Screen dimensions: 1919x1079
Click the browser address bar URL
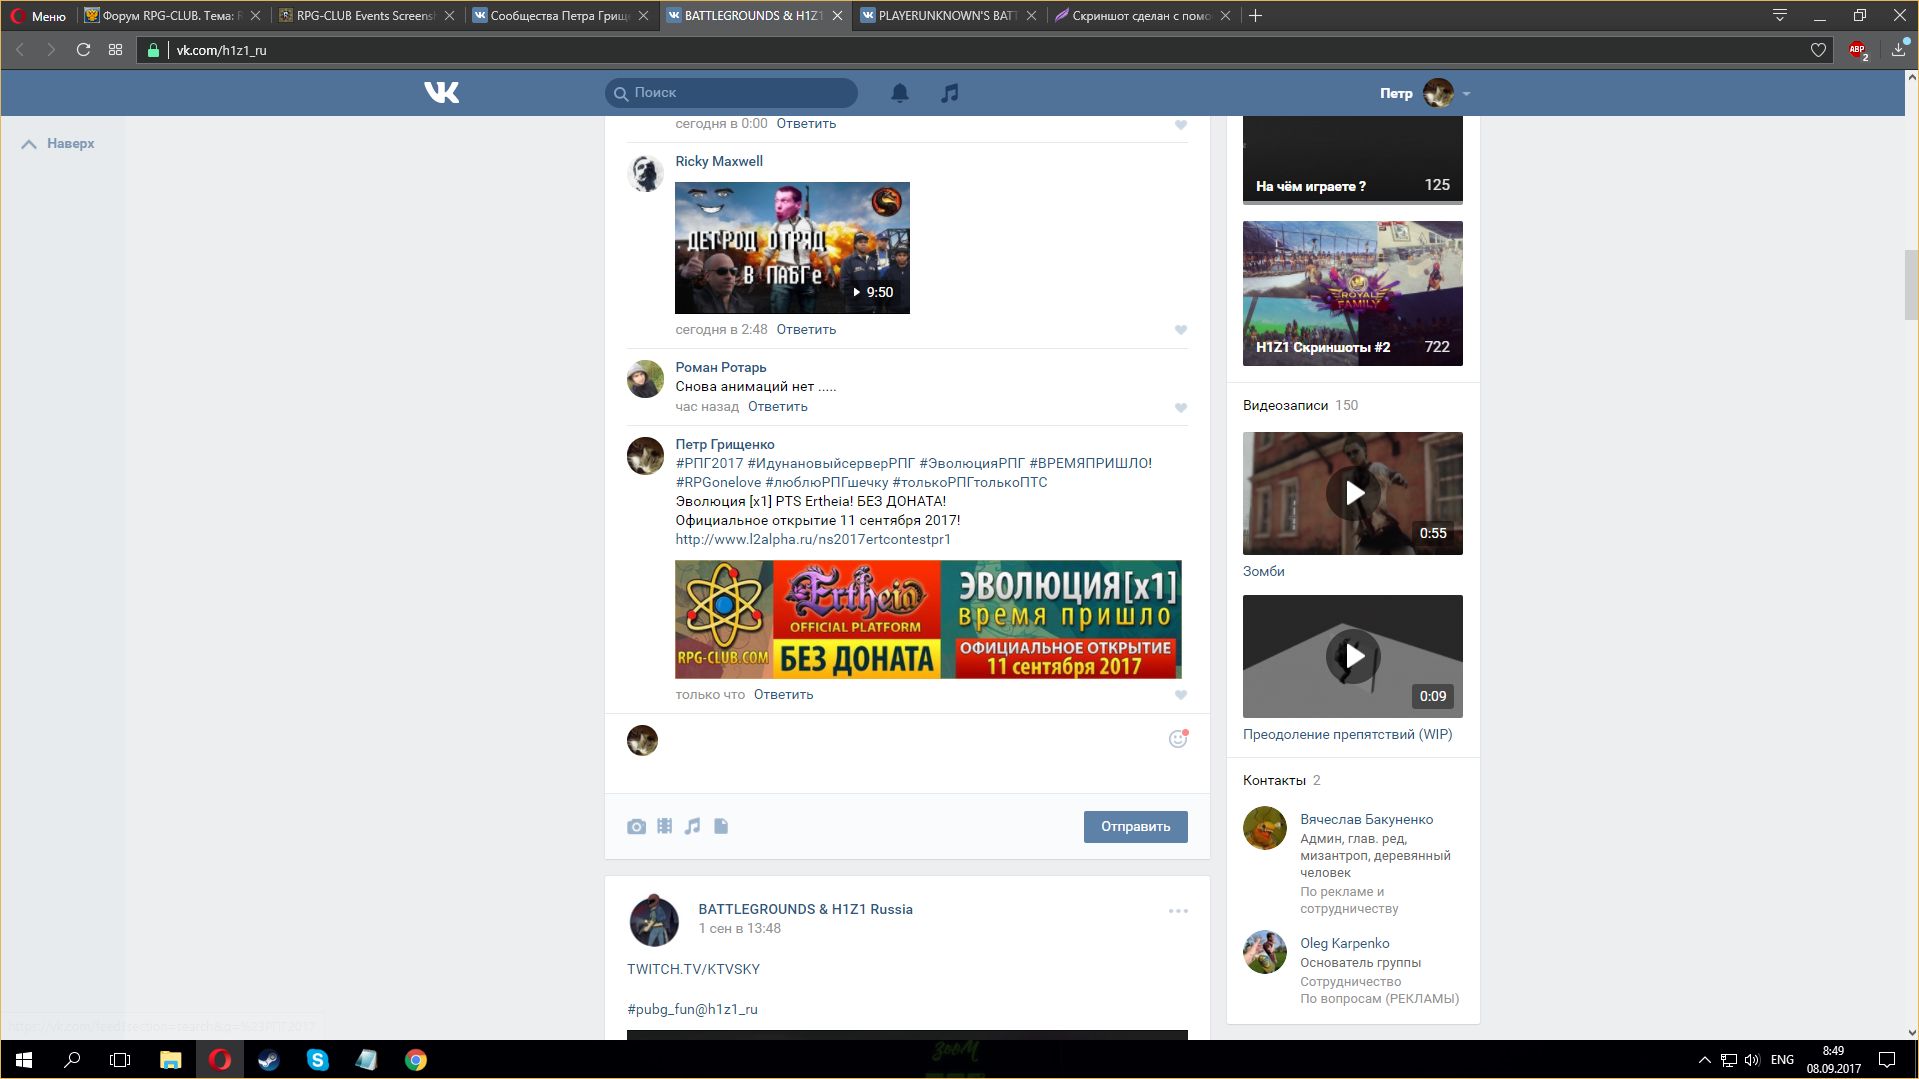click(221, 50)
